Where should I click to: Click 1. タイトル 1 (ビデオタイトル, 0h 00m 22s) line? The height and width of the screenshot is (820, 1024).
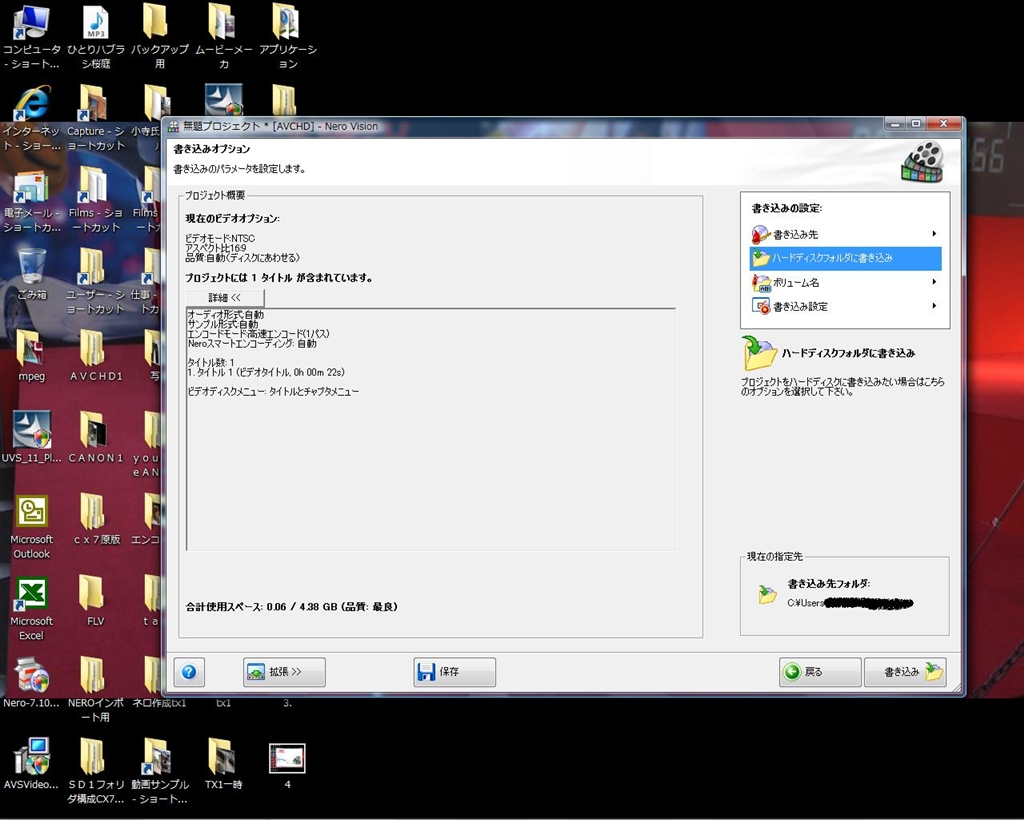point(266,372)
